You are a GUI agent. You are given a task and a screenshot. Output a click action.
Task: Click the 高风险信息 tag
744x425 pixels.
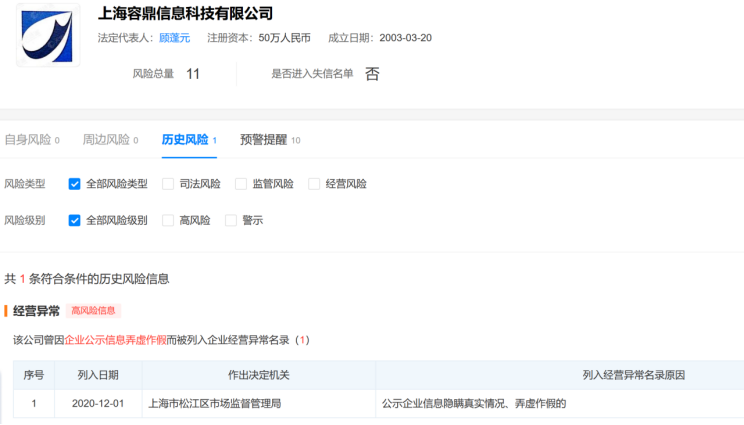[93, 311]
